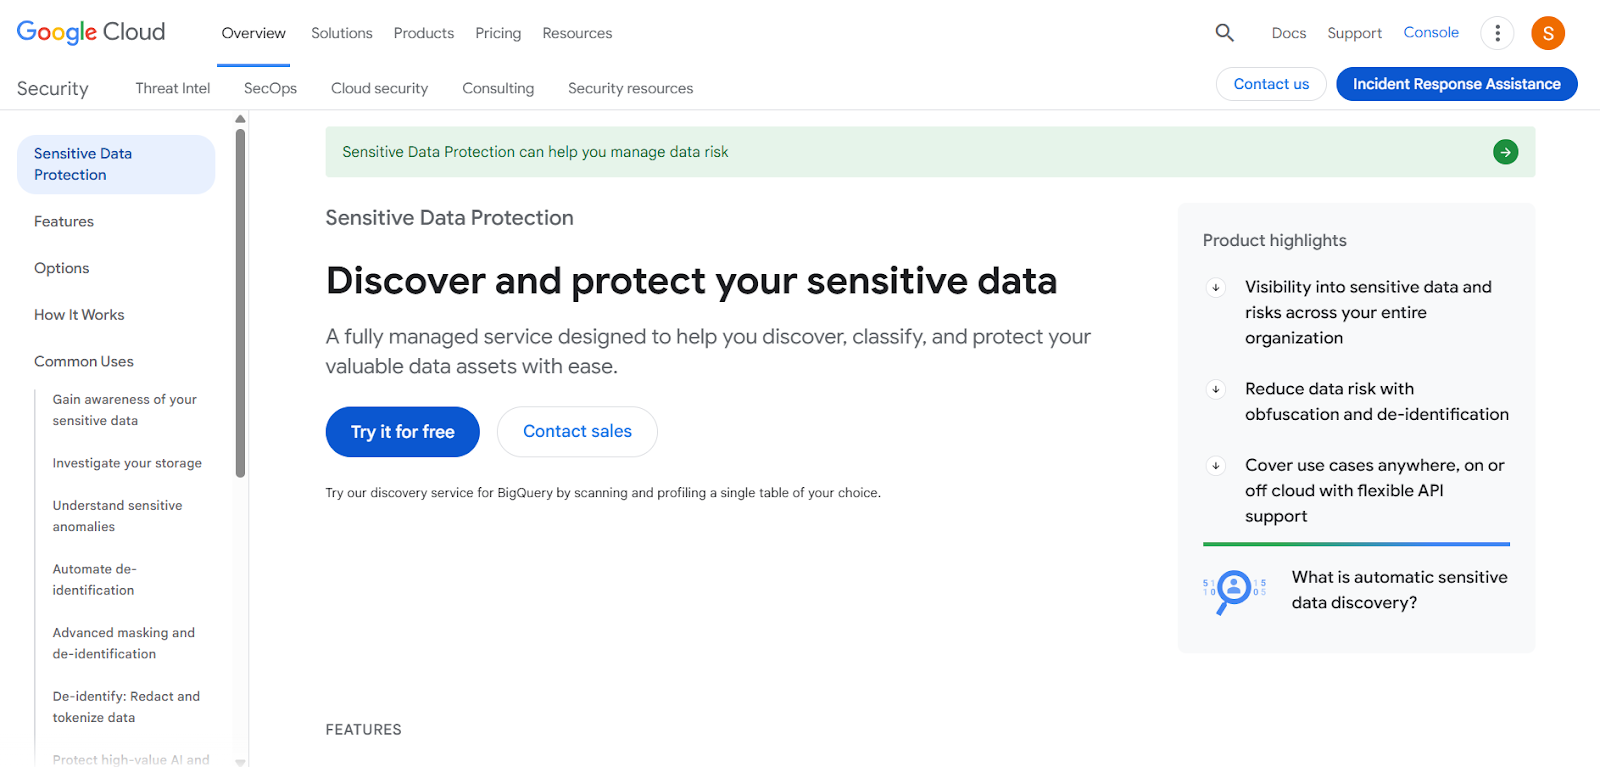Activate the Incident Response Assistance button
This screenshot has width=1600, height=767.
pos(1456,84)
